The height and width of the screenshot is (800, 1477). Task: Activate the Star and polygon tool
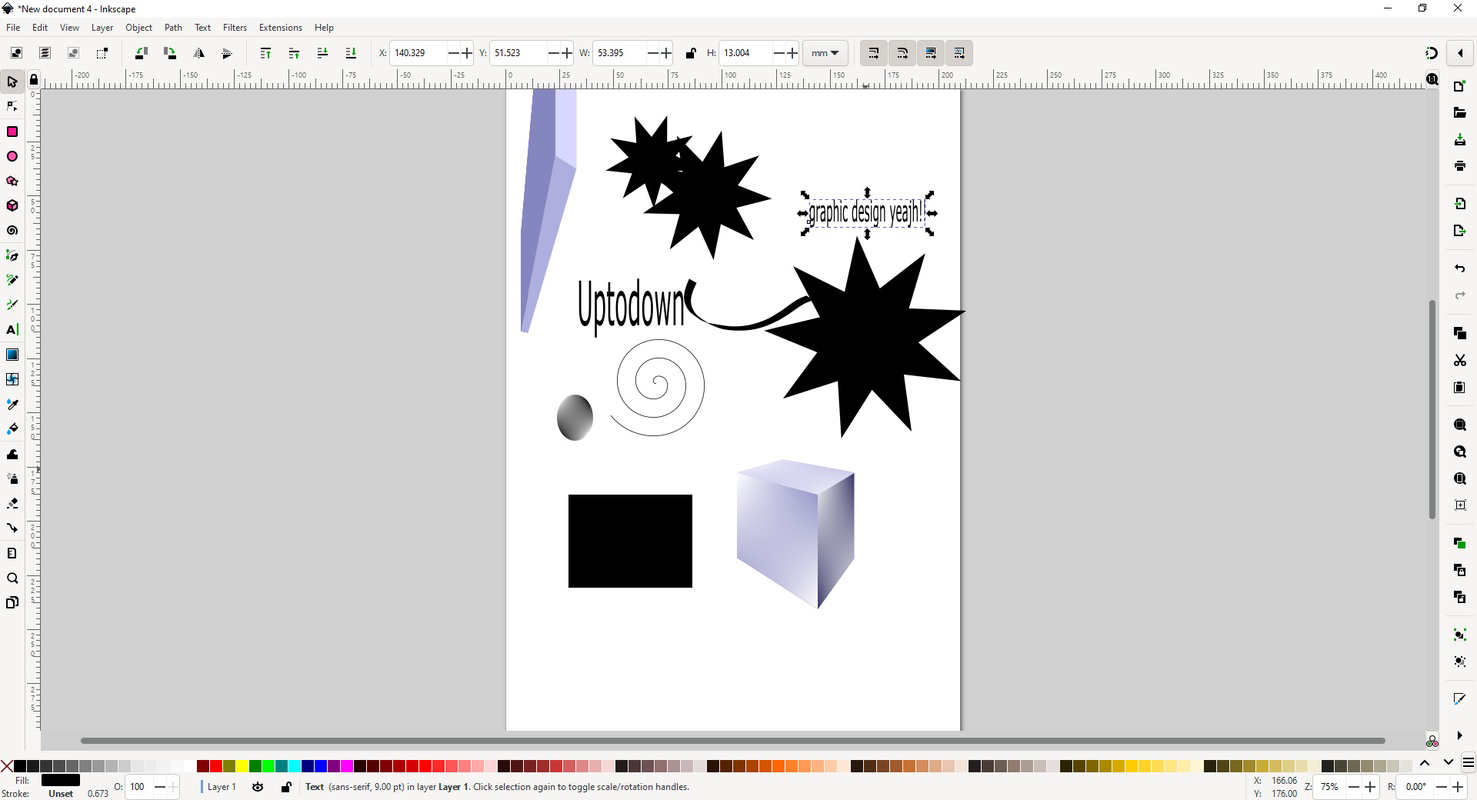coord(12,181)
